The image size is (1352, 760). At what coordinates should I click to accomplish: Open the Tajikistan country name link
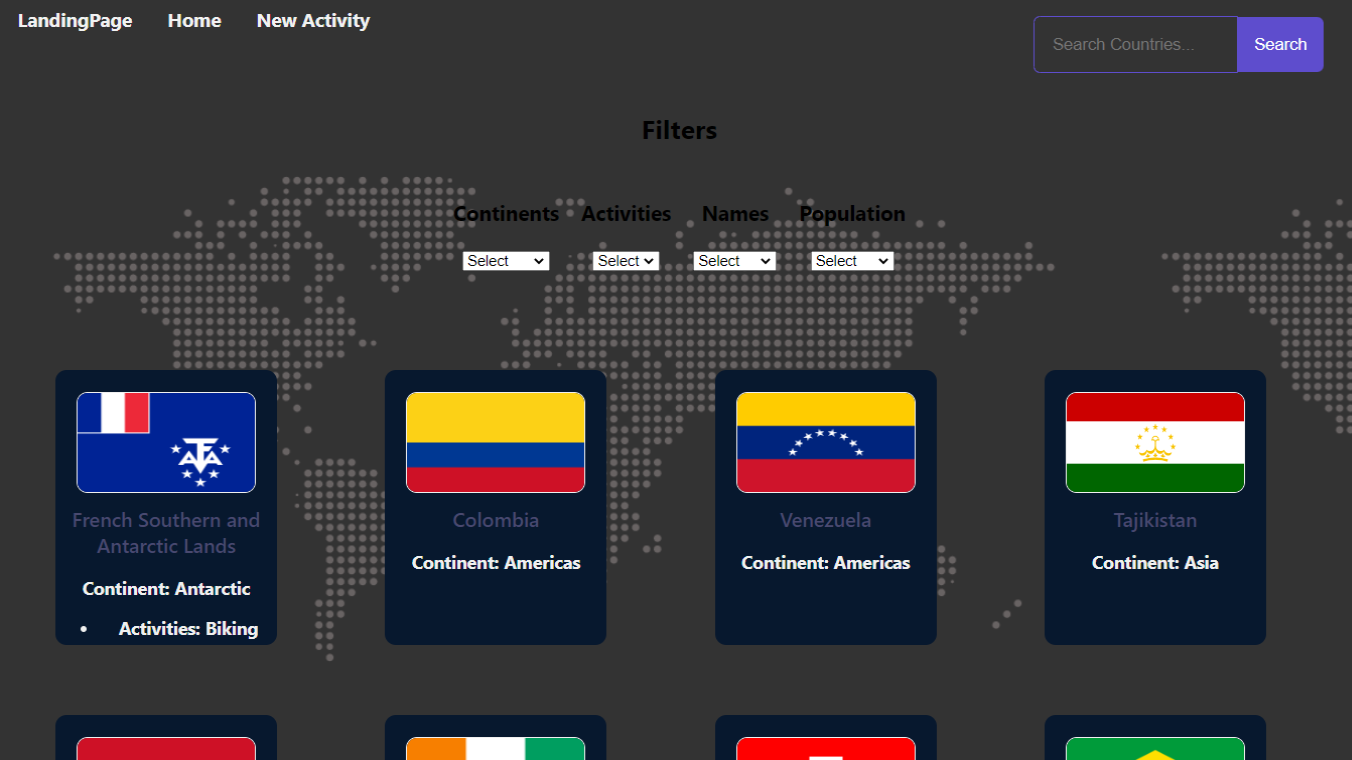pos(1155,520)
